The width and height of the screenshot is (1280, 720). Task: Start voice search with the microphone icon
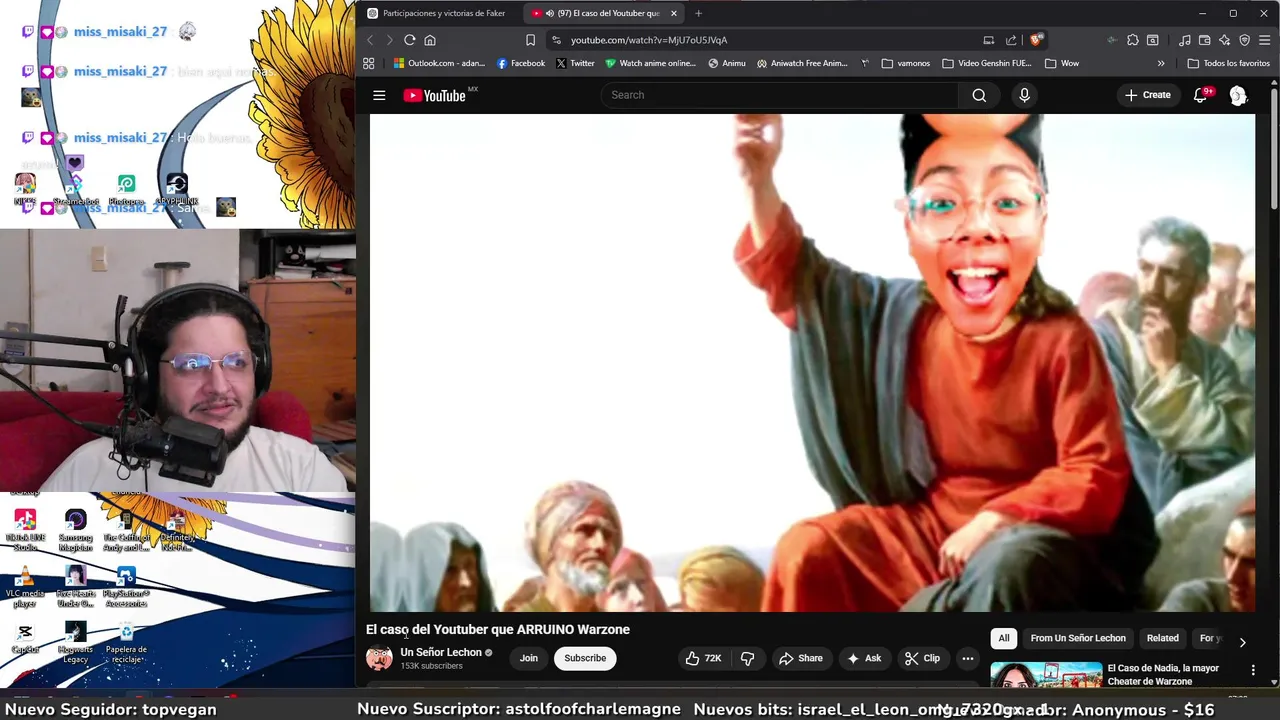(1024, 95)
